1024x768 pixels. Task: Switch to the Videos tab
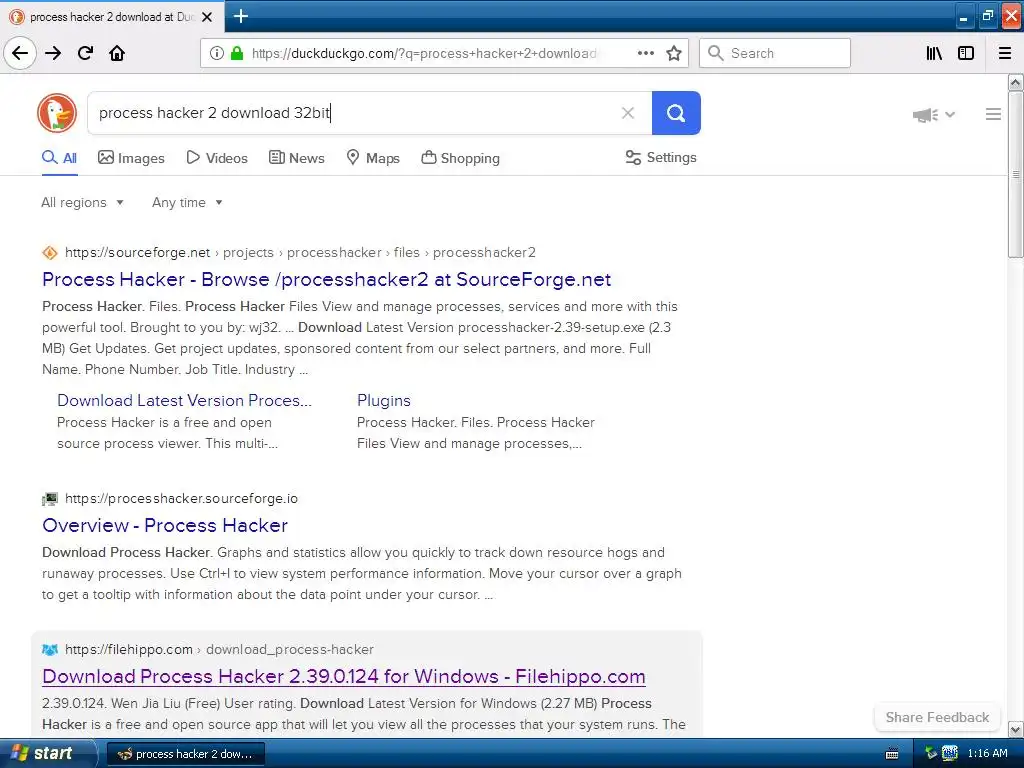(217, 158)
